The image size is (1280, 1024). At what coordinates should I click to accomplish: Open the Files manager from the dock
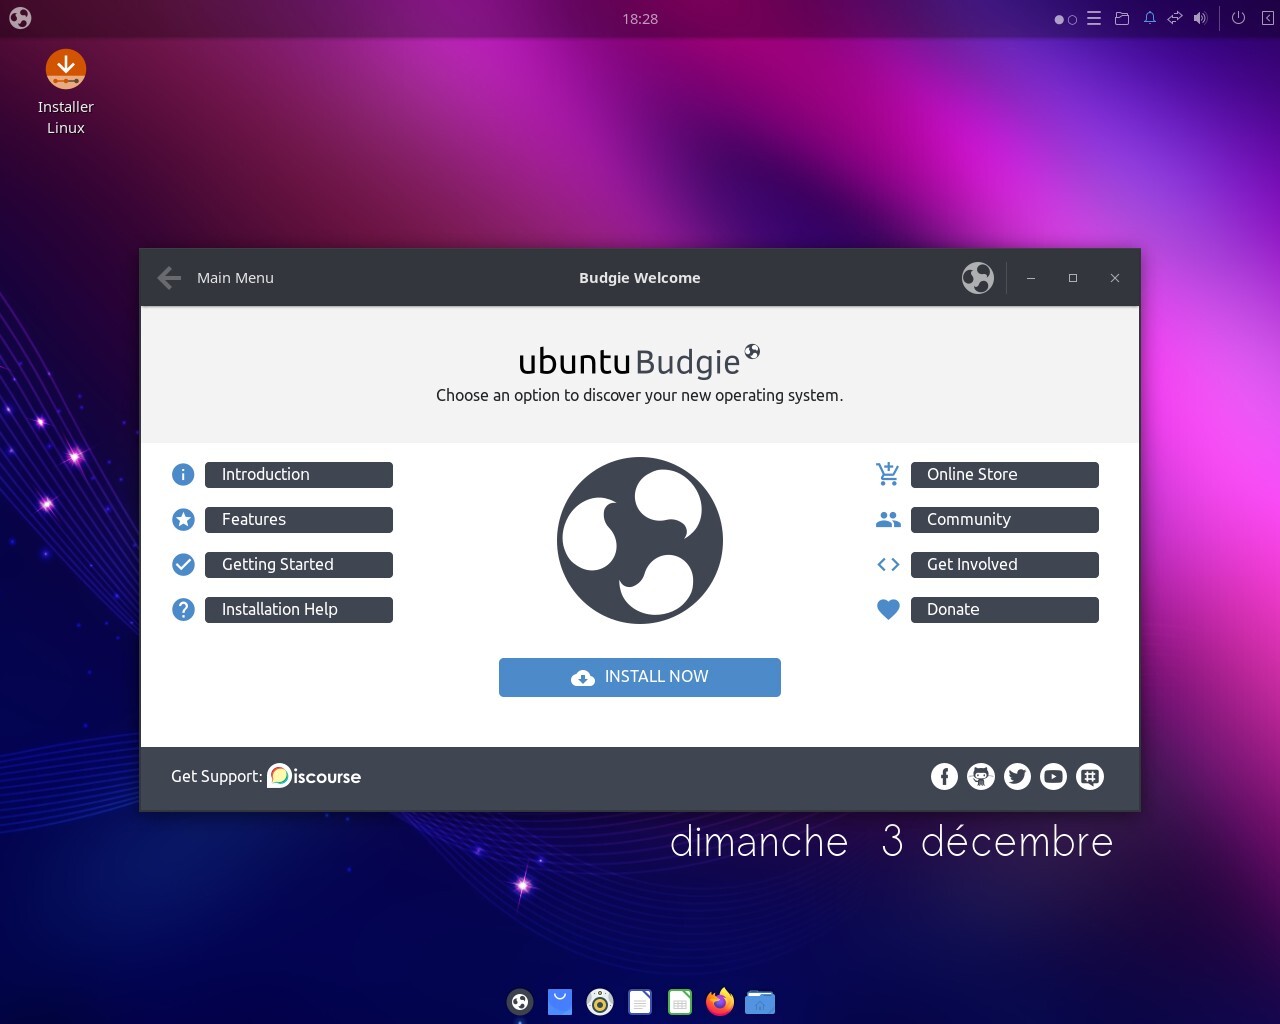(760, 1001)
